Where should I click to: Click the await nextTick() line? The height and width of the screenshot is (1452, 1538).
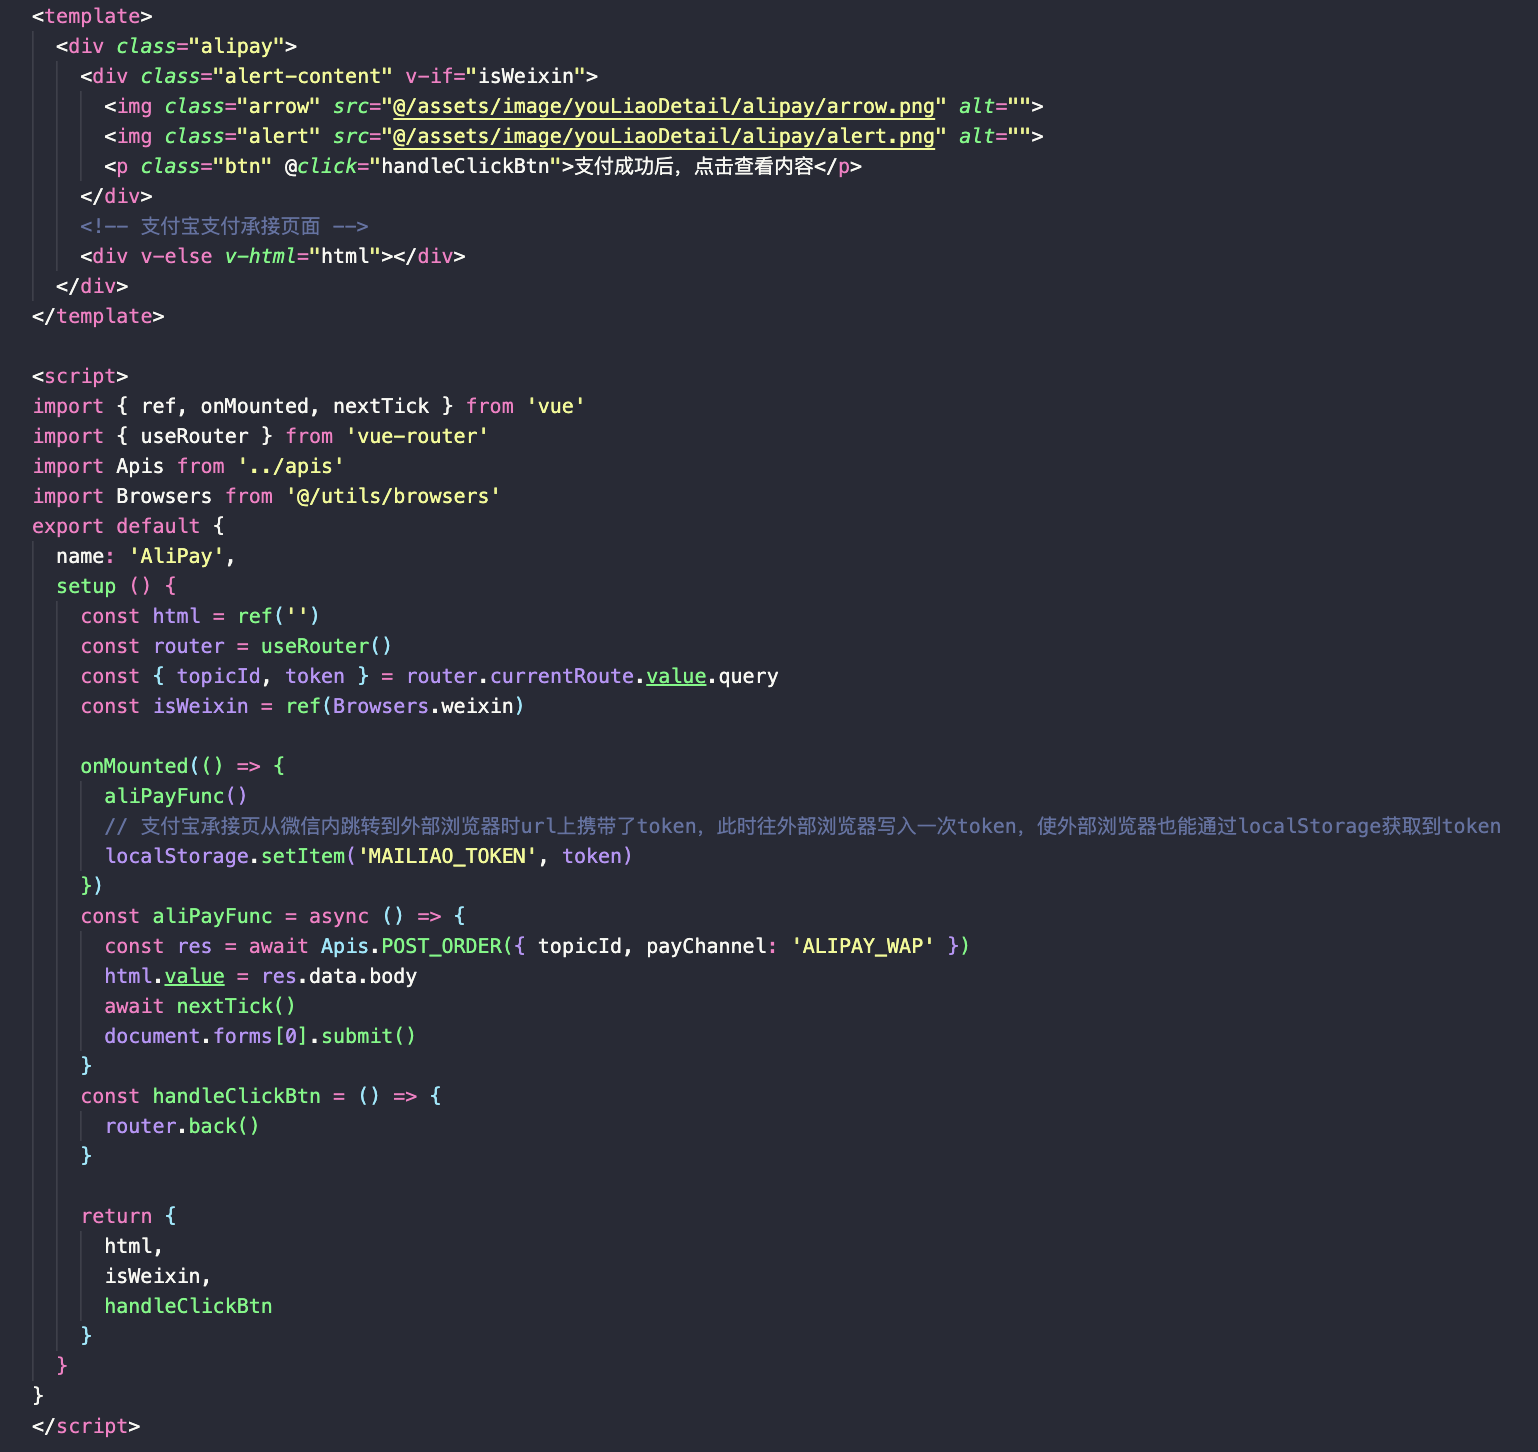click(200, 1006)
